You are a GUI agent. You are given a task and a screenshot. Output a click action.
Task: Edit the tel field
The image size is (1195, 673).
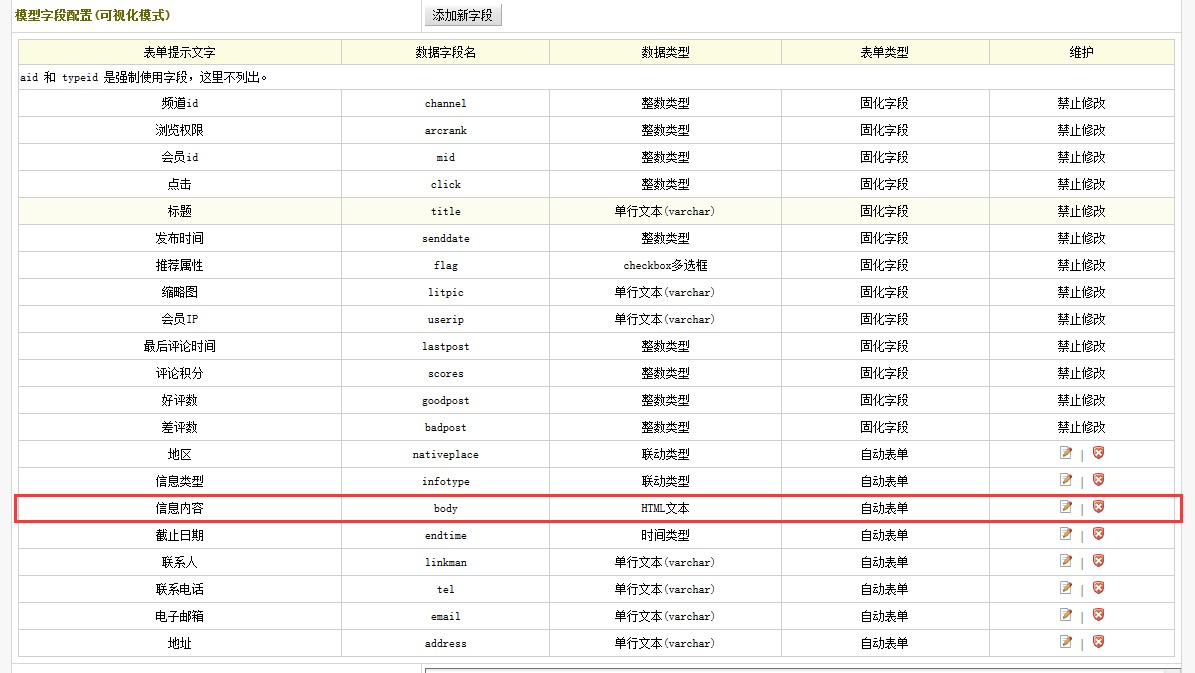1065,588
